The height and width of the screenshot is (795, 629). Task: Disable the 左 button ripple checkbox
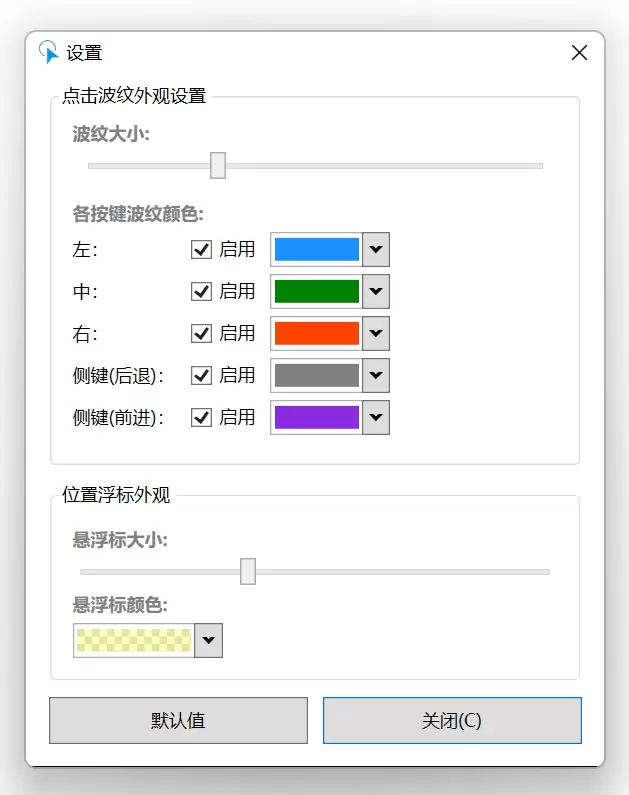[x=201, y=249]
